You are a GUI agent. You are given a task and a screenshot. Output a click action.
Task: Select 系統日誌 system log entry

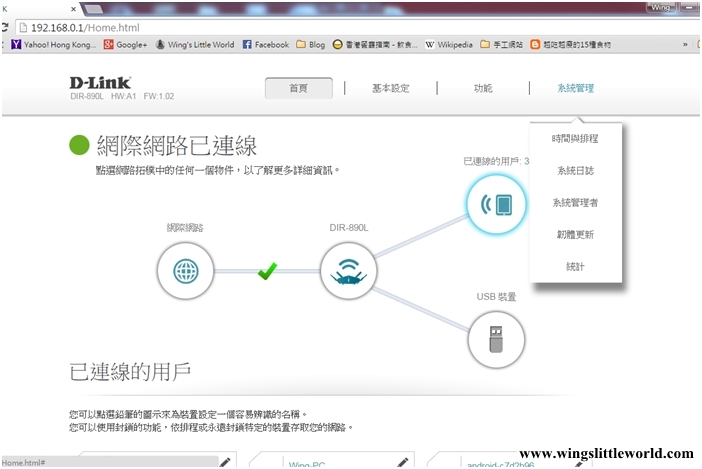(575, 171)
